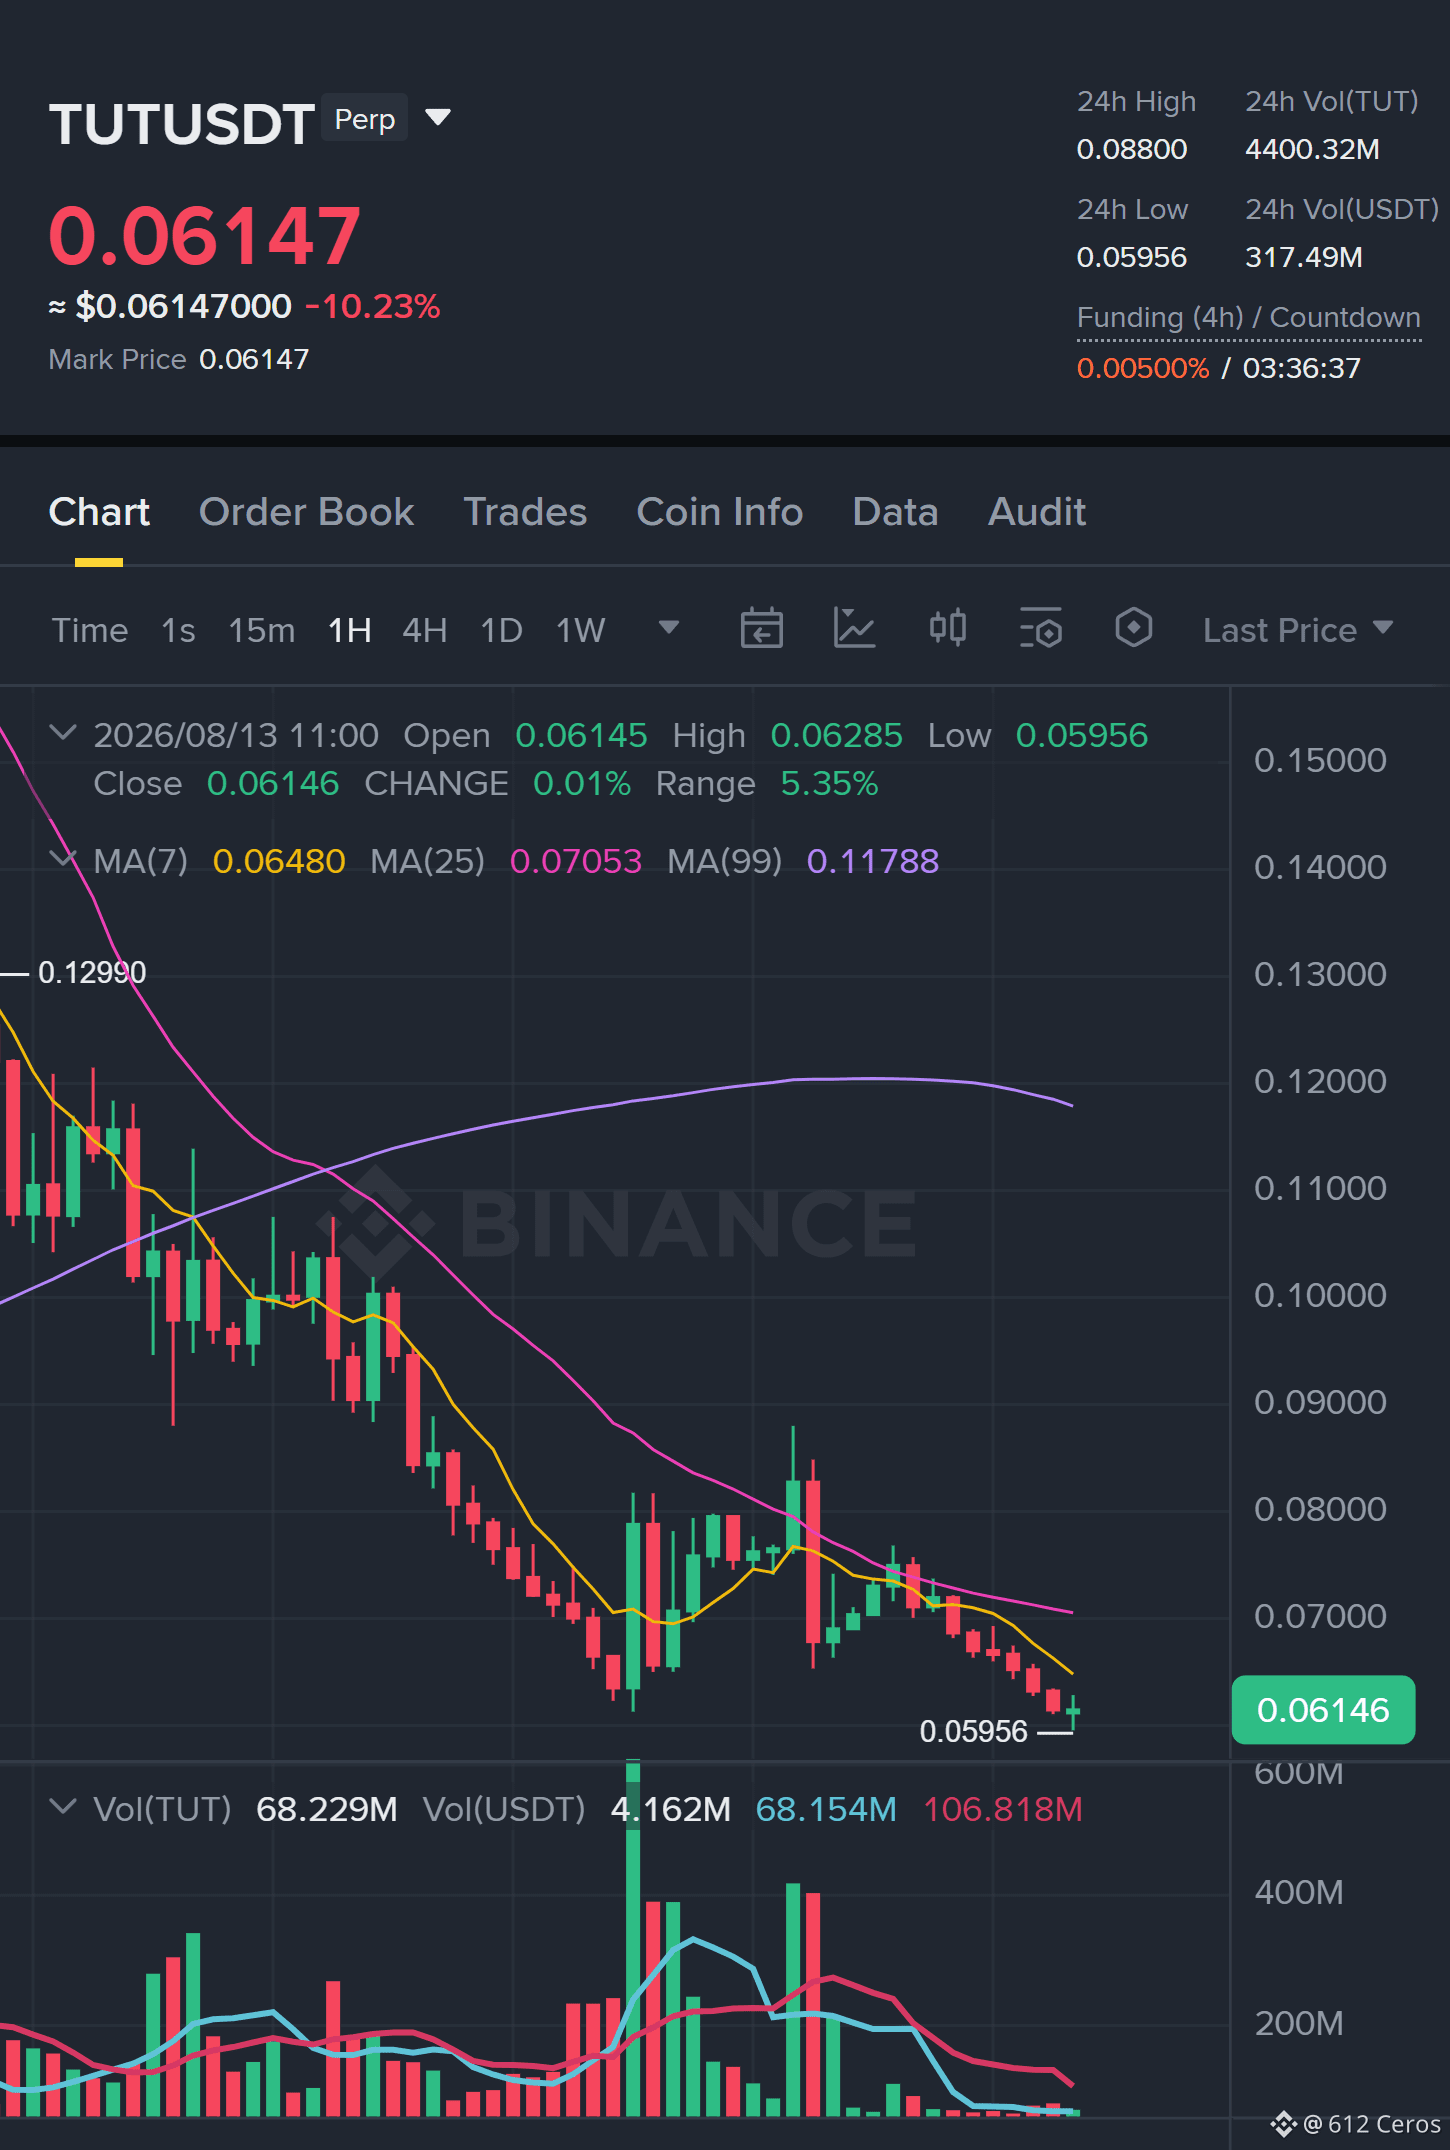The height and width of the screenshot is (2150, 1450).
Task: Tap the large 0.06147 last price
Action: click(205, 236)
